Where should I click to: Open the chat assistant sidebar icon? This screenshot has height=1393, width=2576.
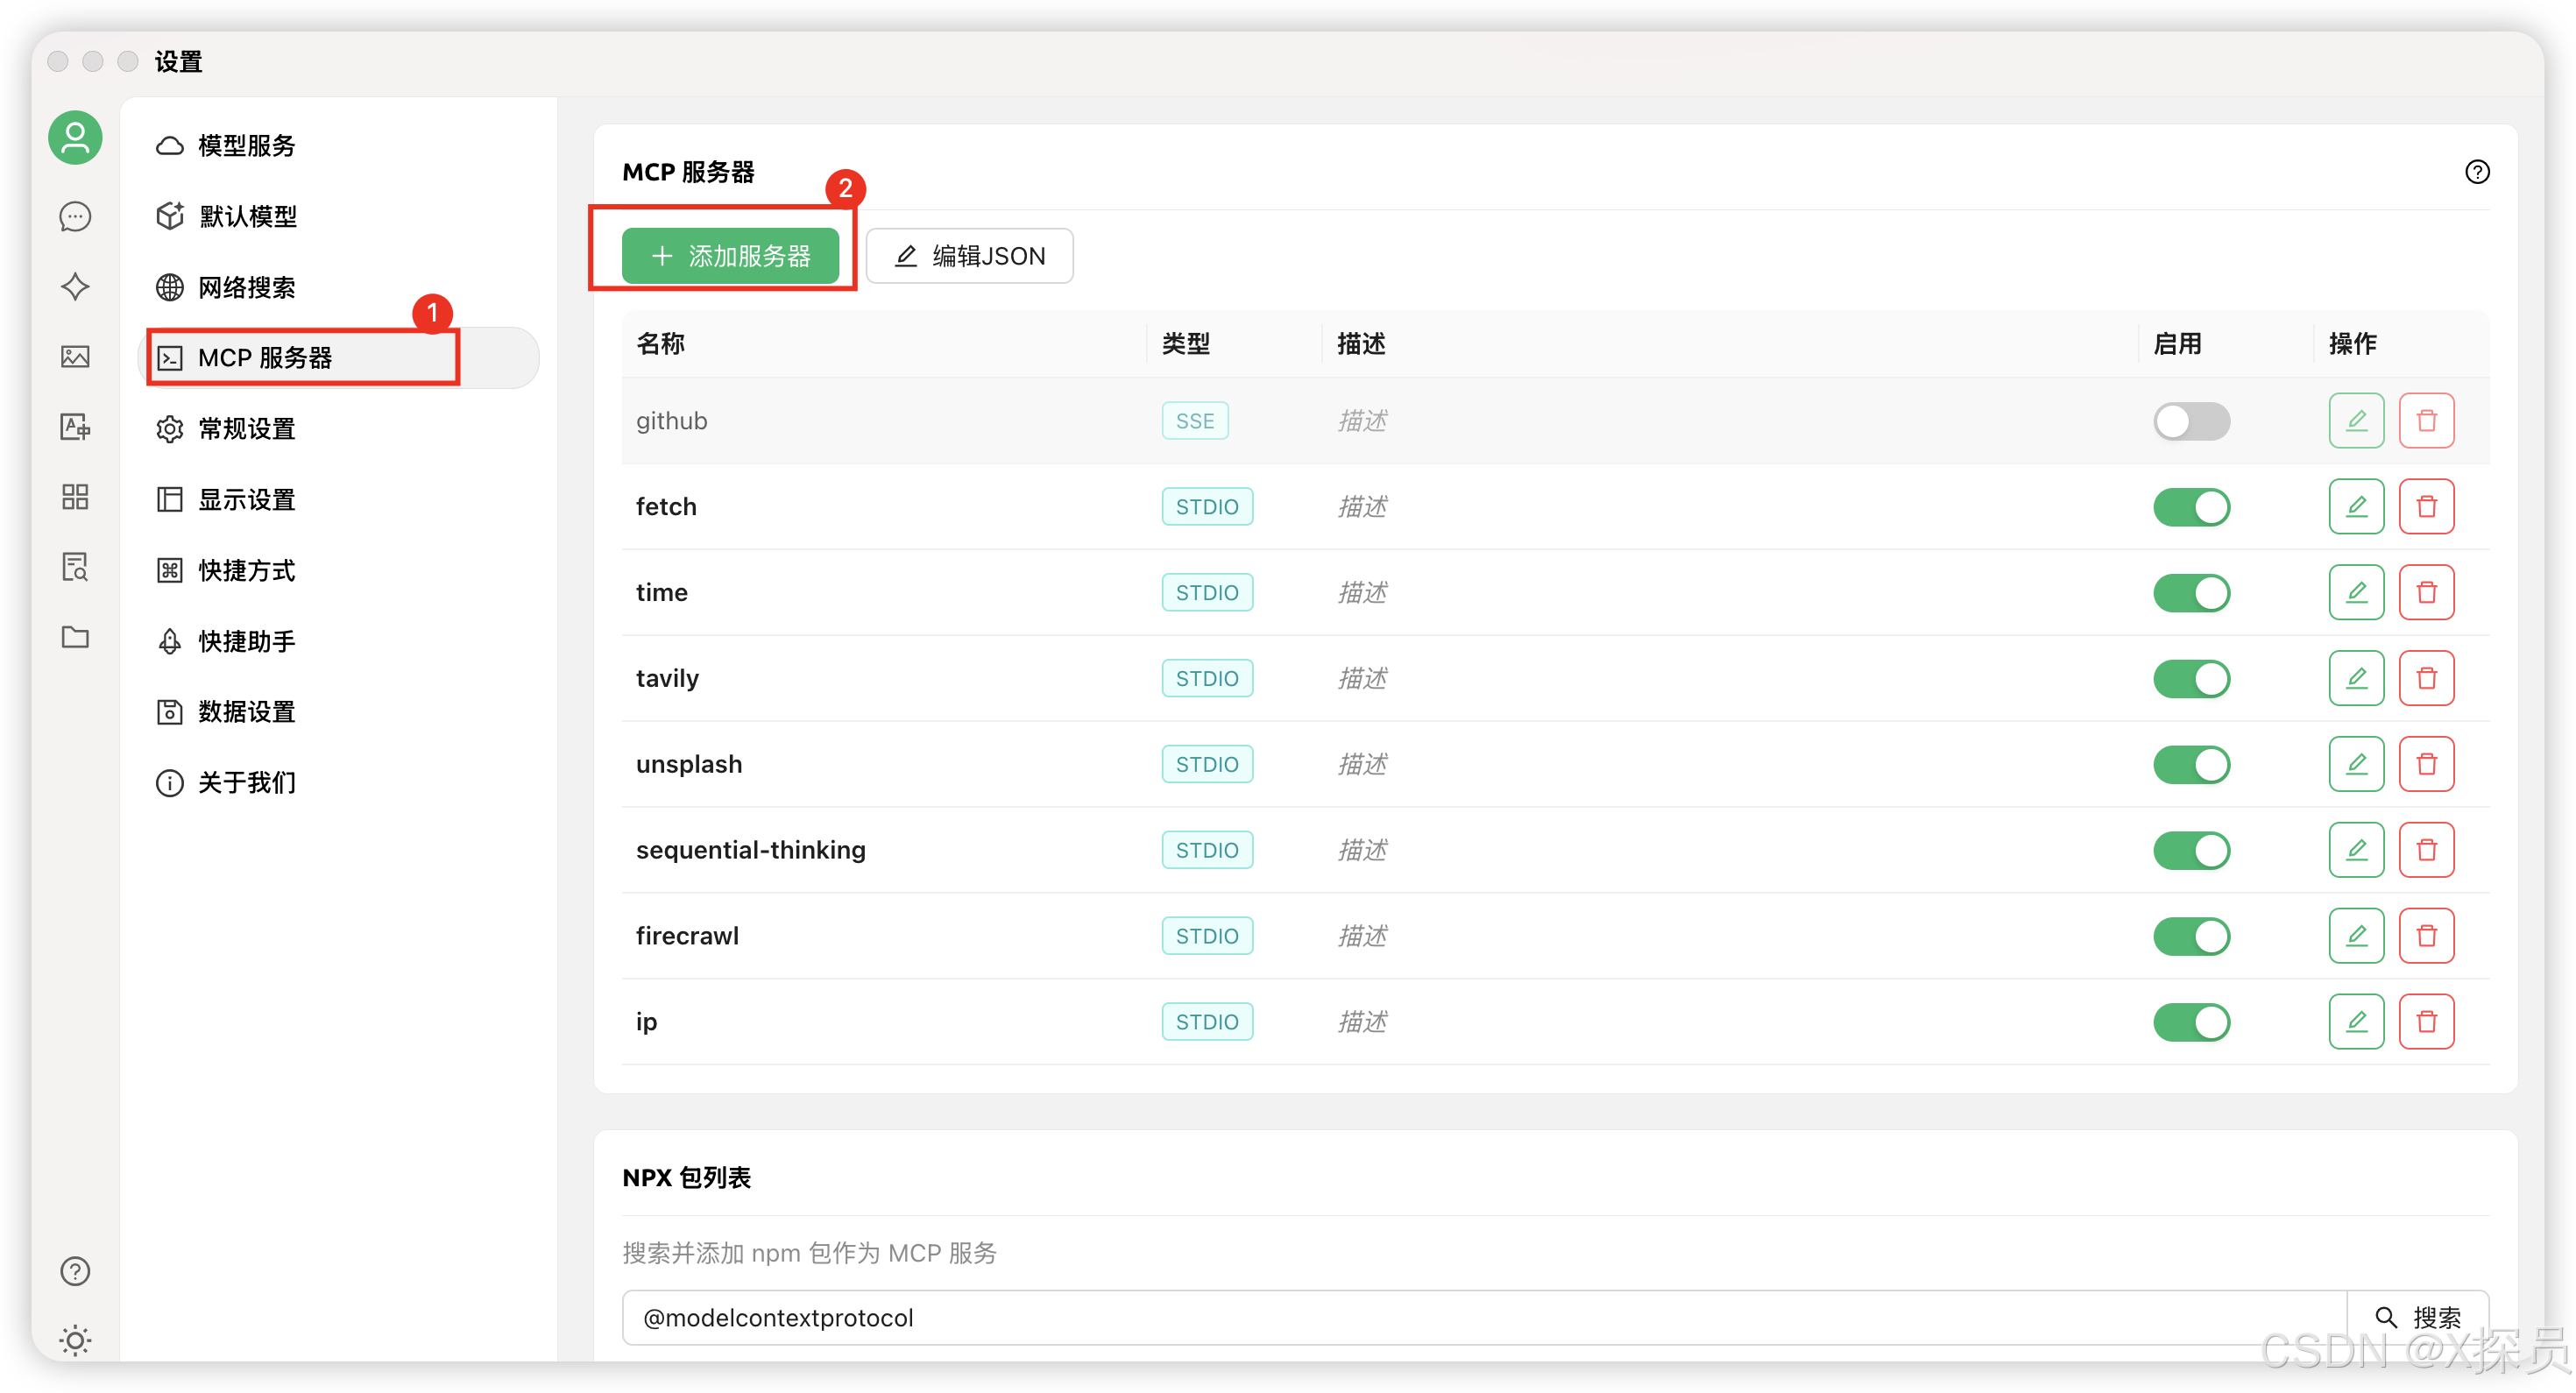coord(75,216)
